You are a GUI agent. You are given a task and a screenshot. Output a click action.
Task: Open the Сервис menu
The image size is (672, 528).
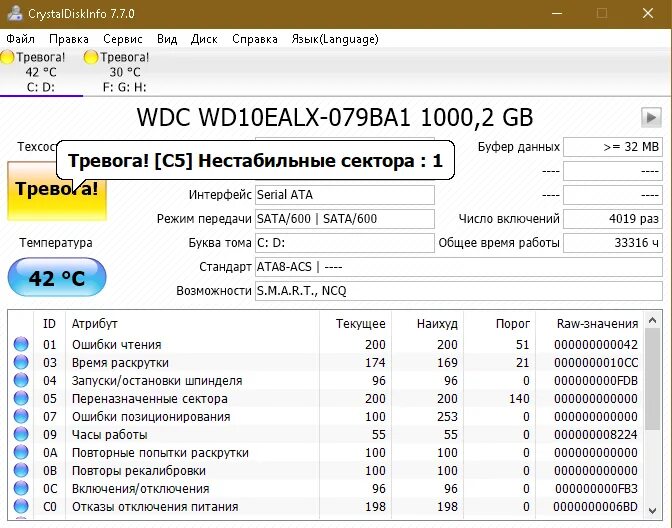point(123,39)
